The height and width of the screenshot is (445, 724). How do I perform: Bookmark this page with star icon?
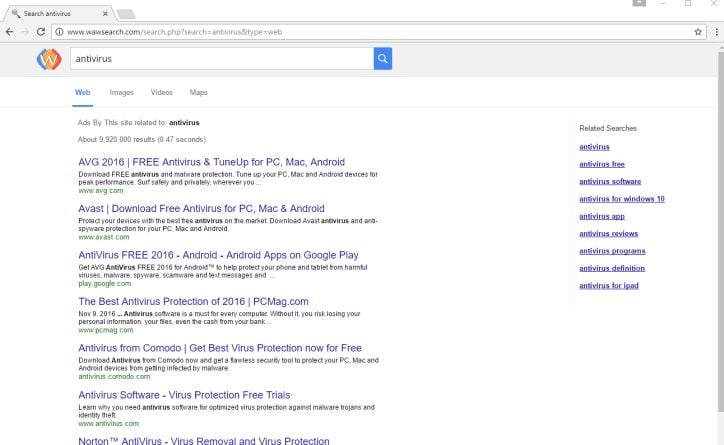coord(698,32)
